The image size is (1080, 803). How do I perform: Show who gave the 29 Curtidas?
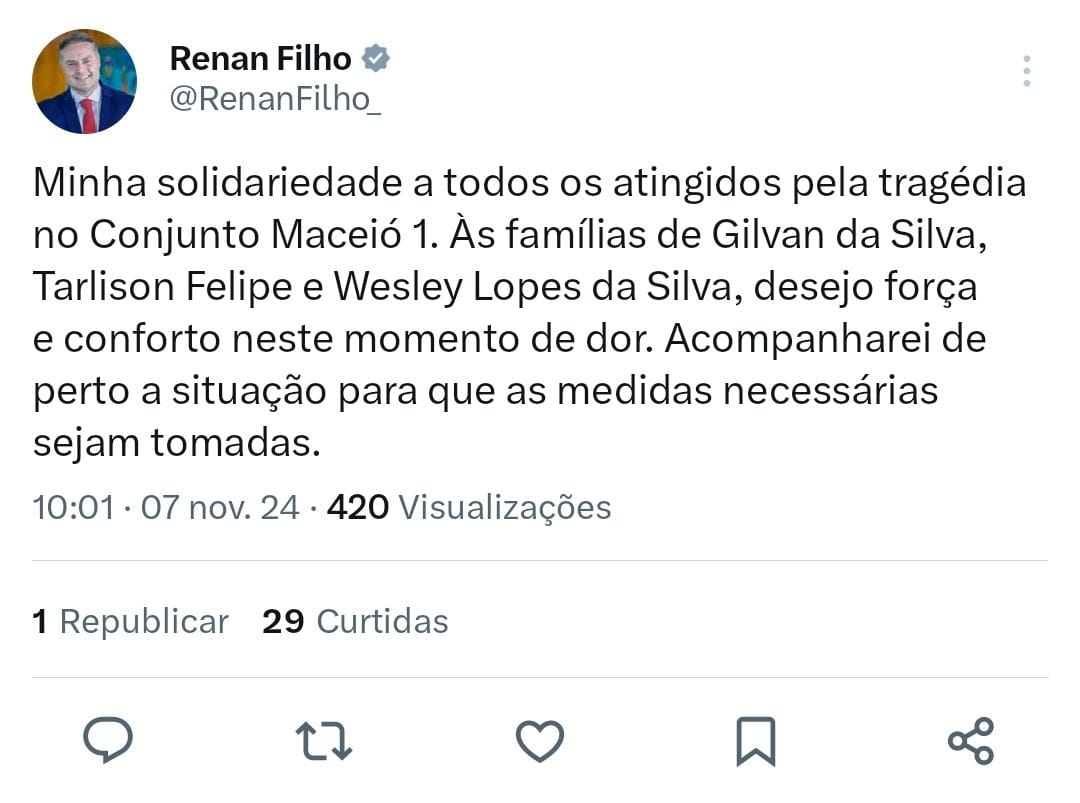pos(355,622)
